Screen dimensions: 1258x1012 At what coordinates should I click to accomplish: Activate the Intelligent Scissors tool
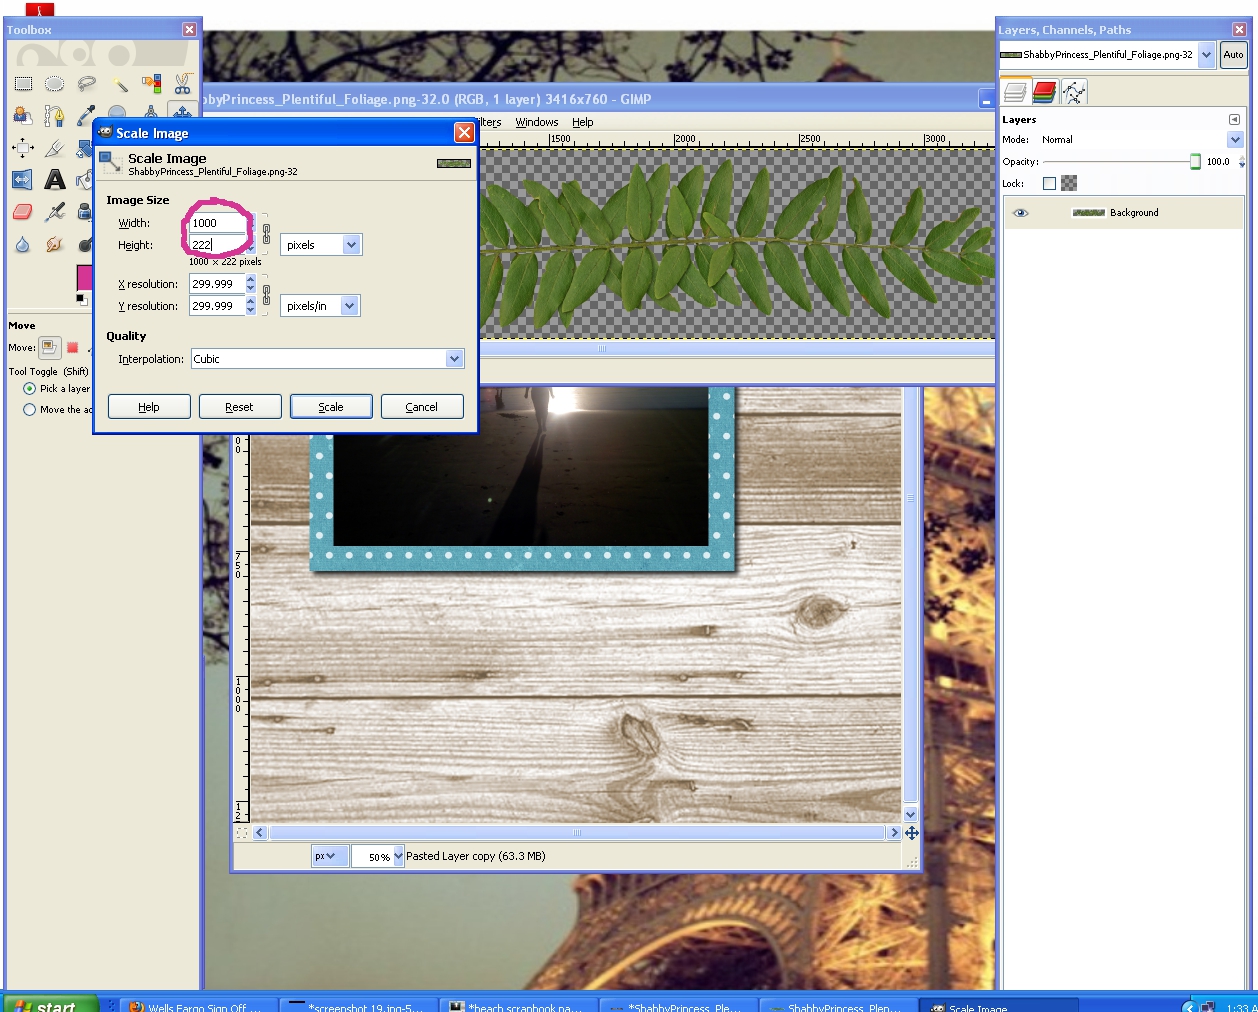[182, 84]
